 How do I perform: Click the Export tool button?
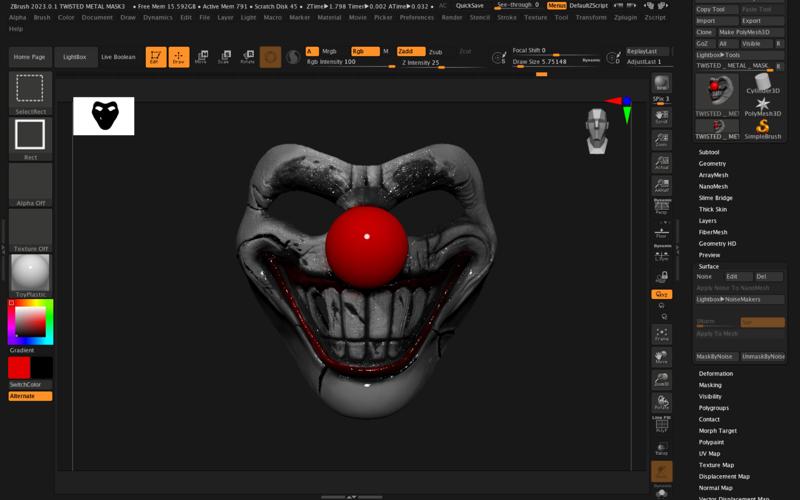point(762,21)
